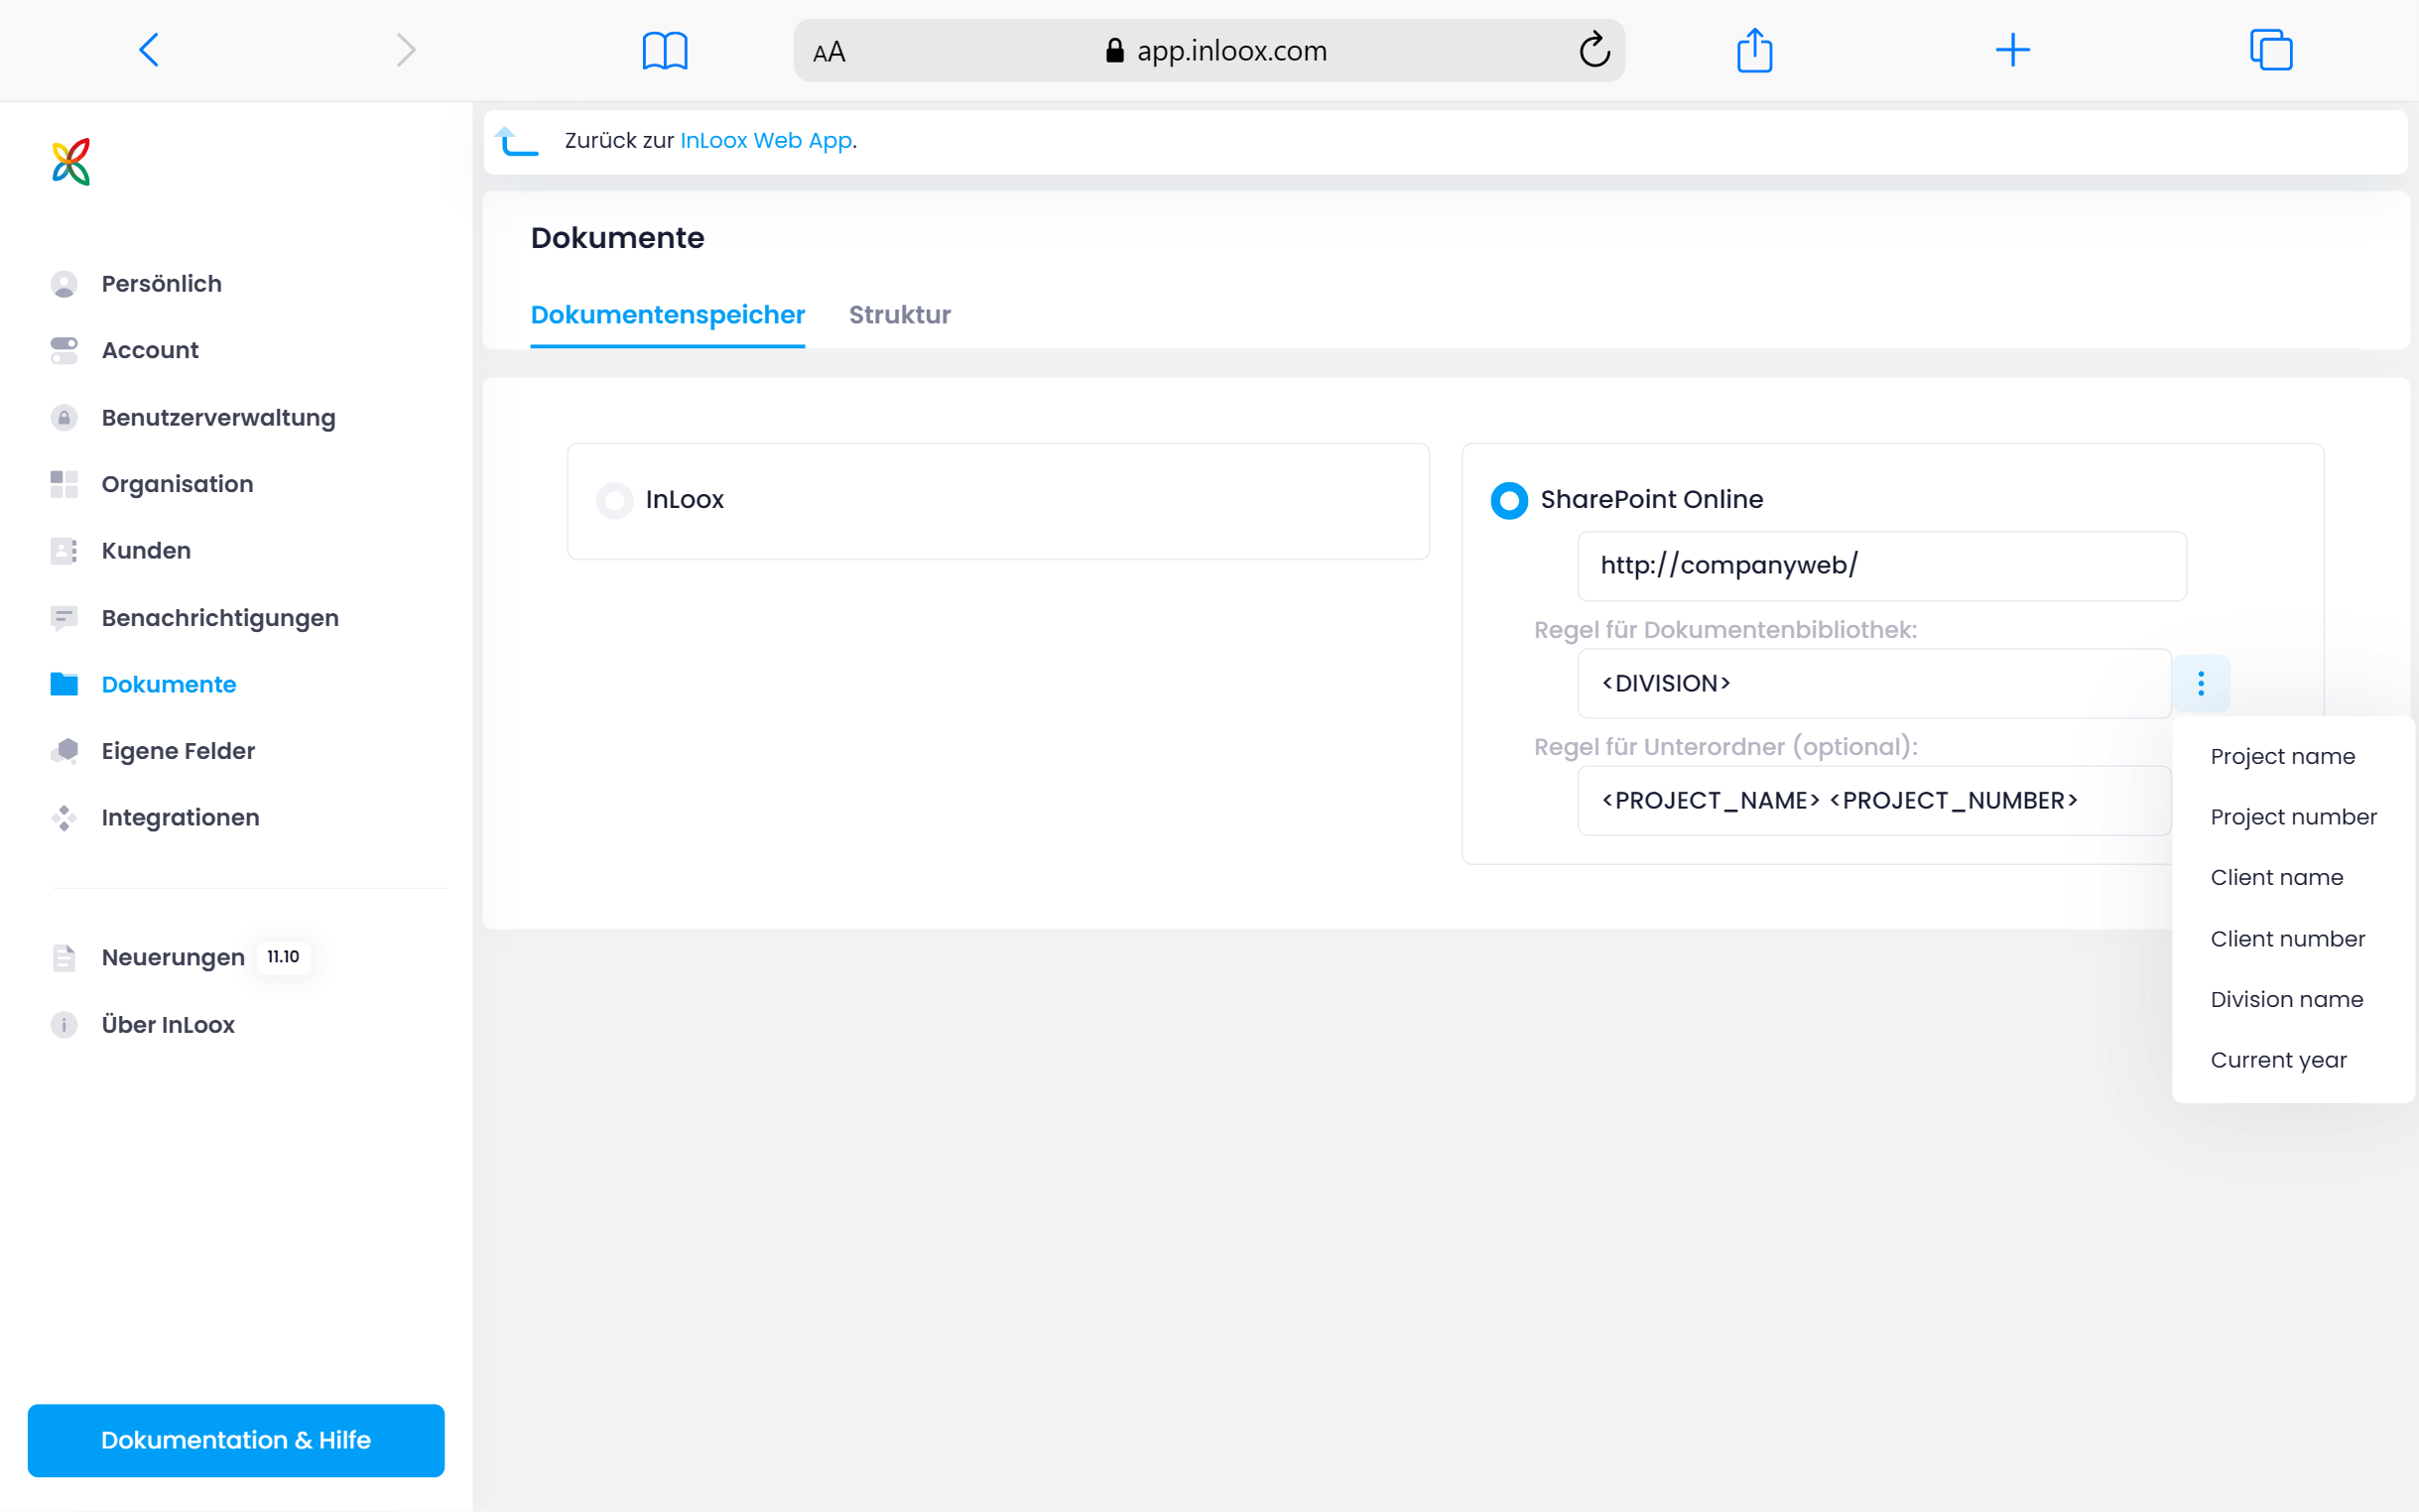Switch to the Struktur tab
Viewport: 2419px width, 1512px height.
pos(899,315)
